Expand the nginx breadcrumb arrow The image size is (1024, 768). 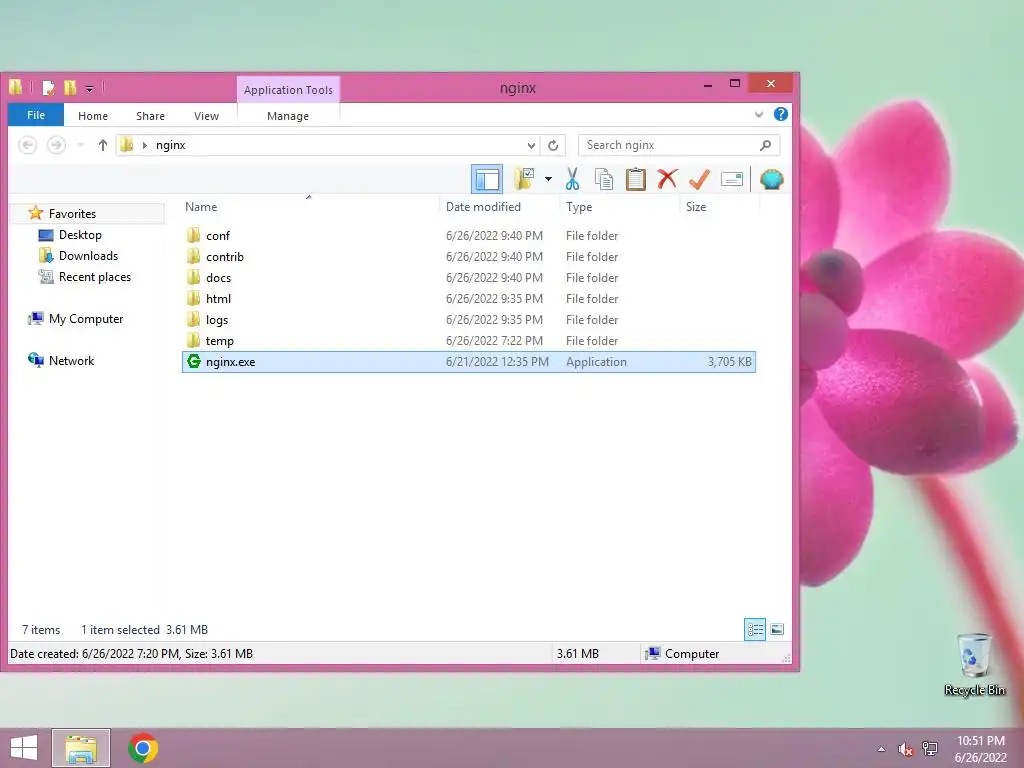click(x=144, y=145)
